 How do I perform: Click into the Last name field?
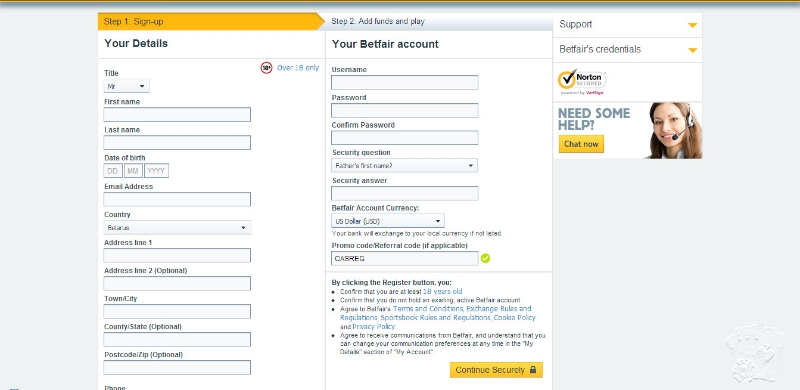click(x=177, y=142)
